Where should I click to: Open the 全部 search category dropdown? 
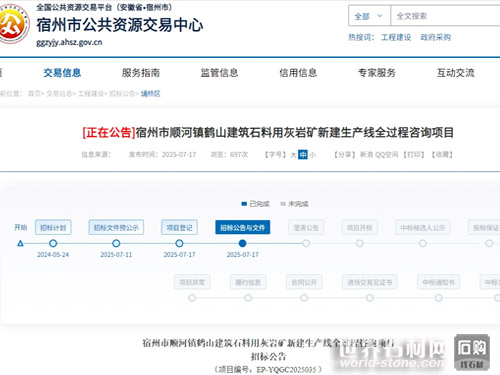point(369,16)
